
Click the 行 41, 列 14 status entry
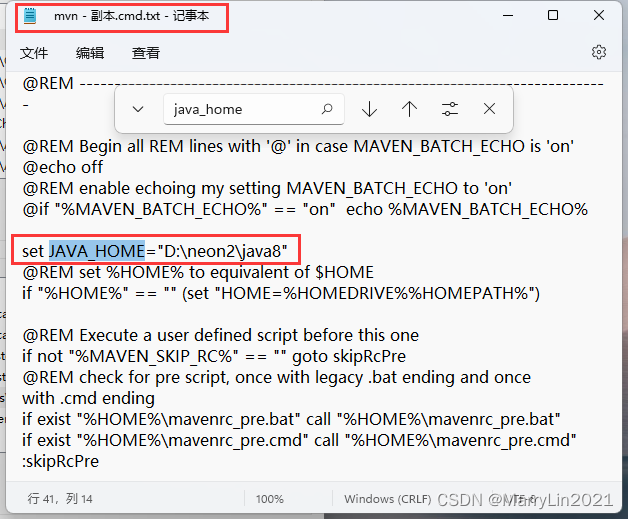coord(60,499)
